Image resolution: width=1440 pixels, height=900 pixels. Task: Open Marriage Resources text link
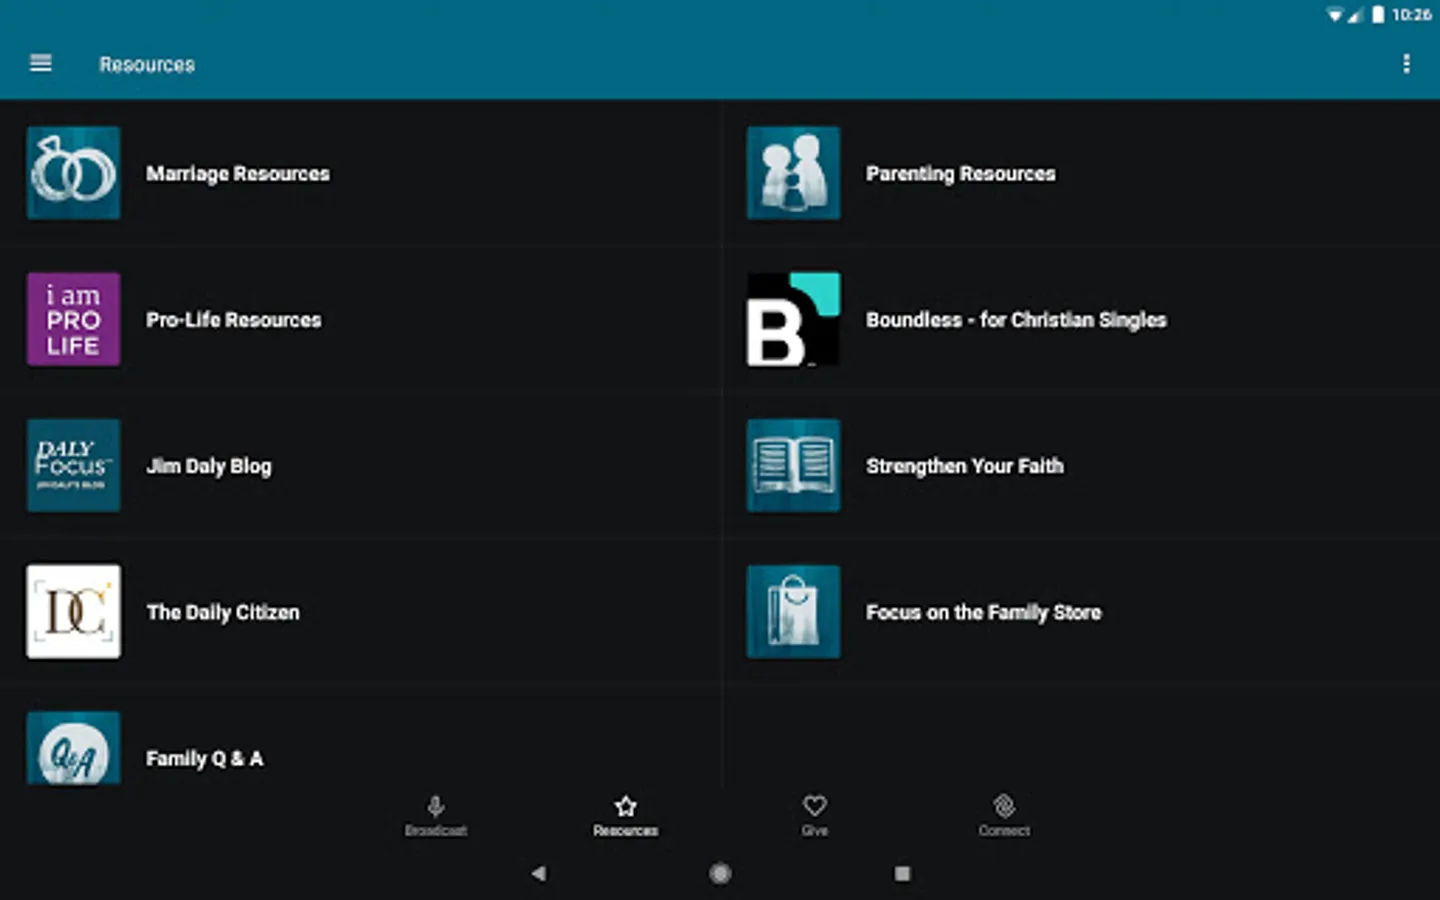click(238, 174)
